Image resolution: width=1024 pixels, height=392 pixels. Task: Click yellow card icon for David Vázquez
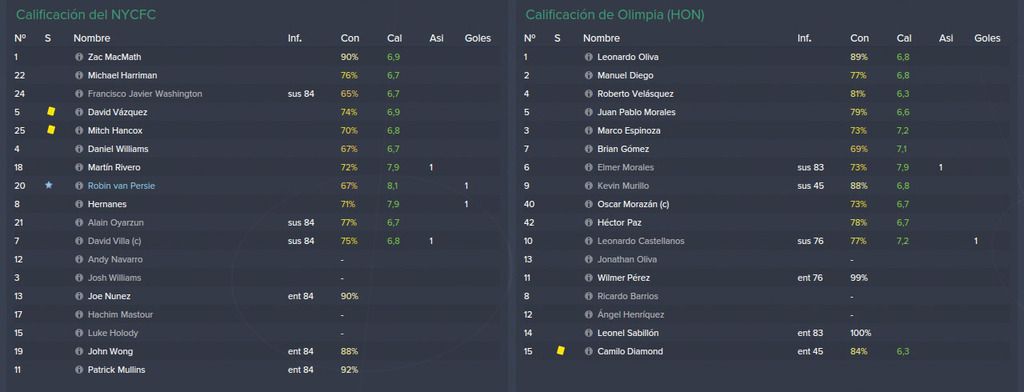point(50,112)
